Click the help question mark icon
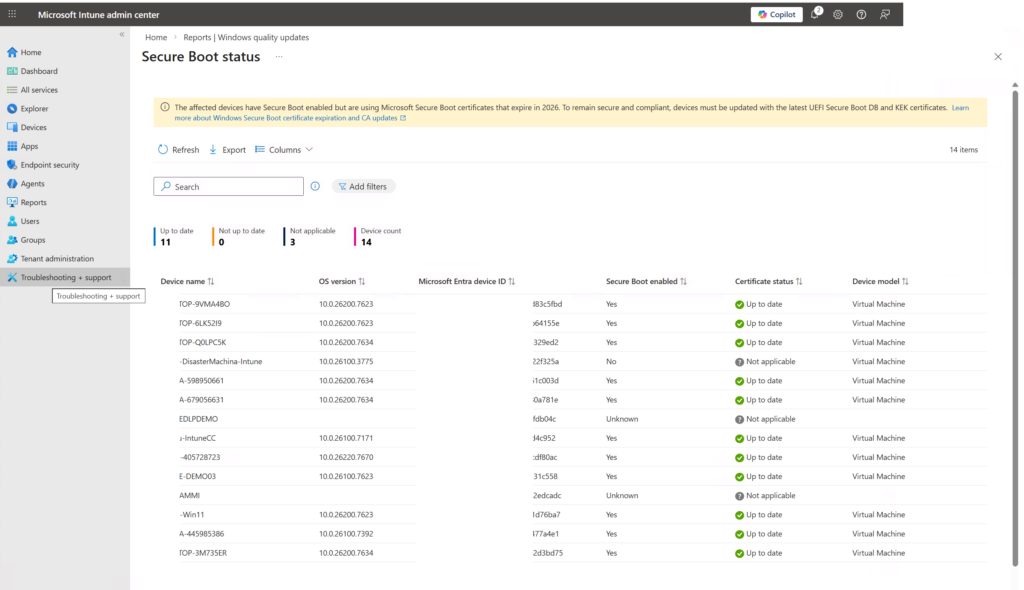Screen dimensions: 1024x590 click(861, 14)
